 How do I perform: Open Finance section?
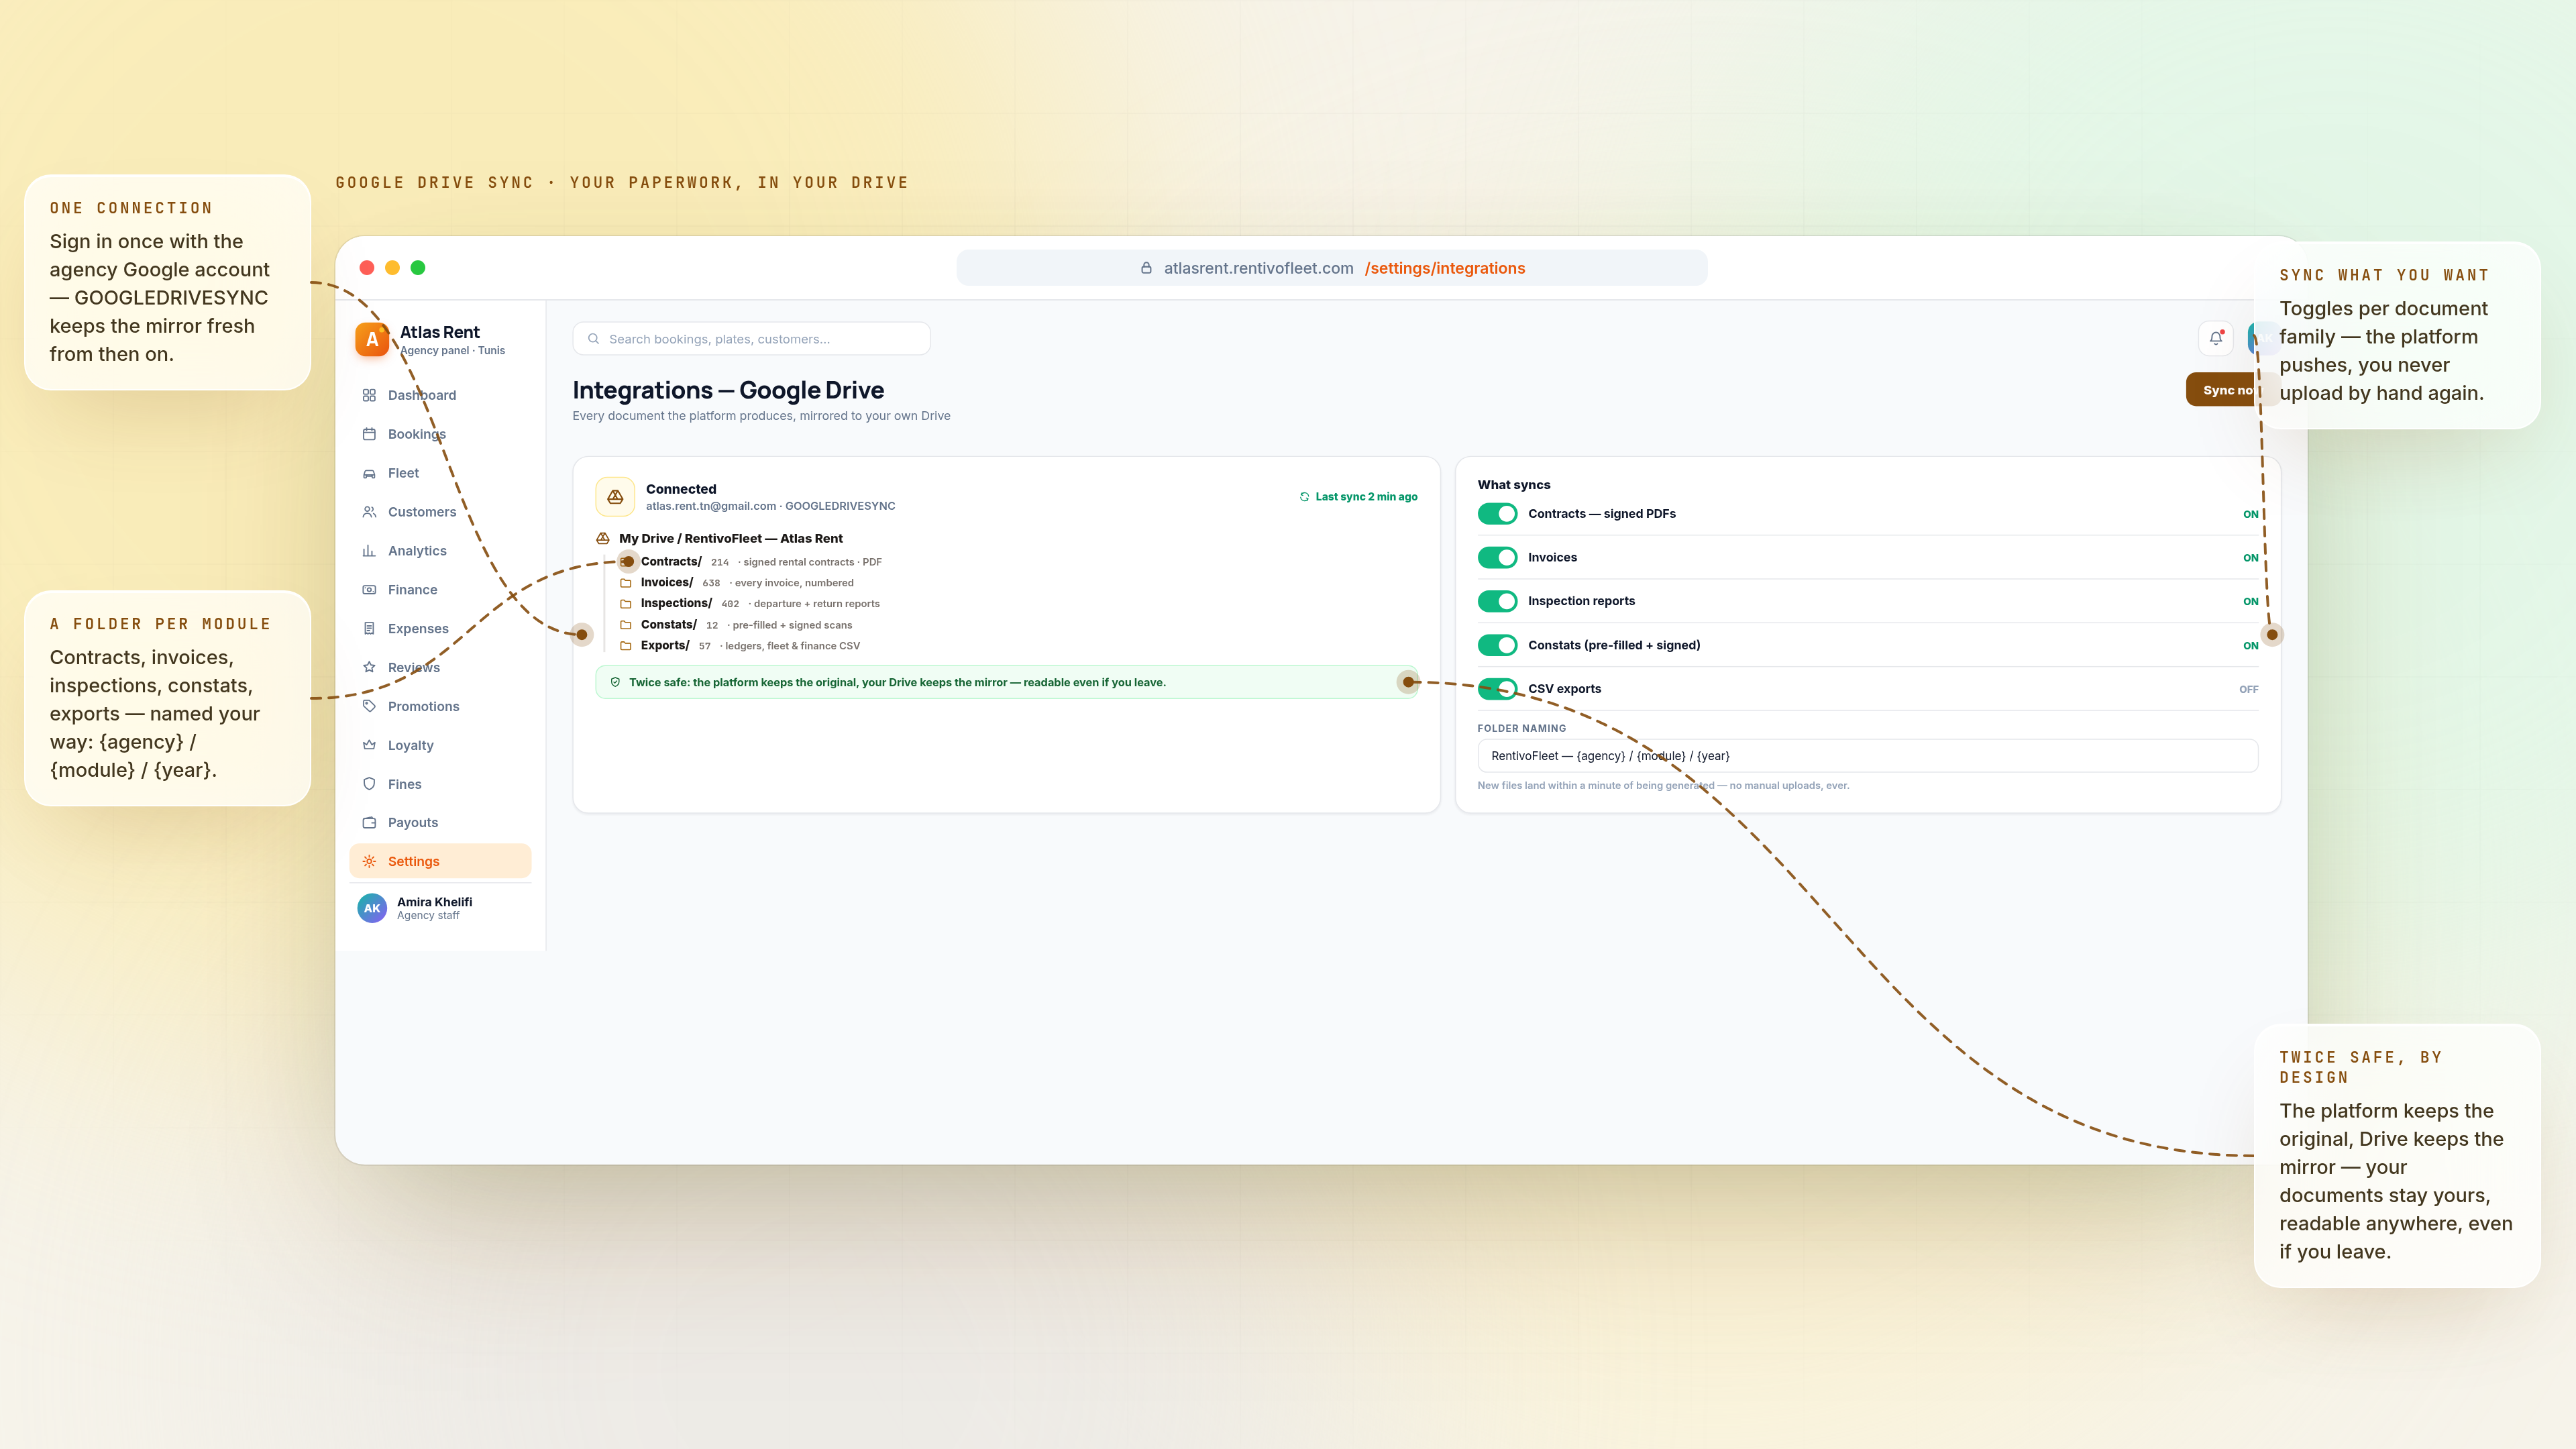click(440, 590)
